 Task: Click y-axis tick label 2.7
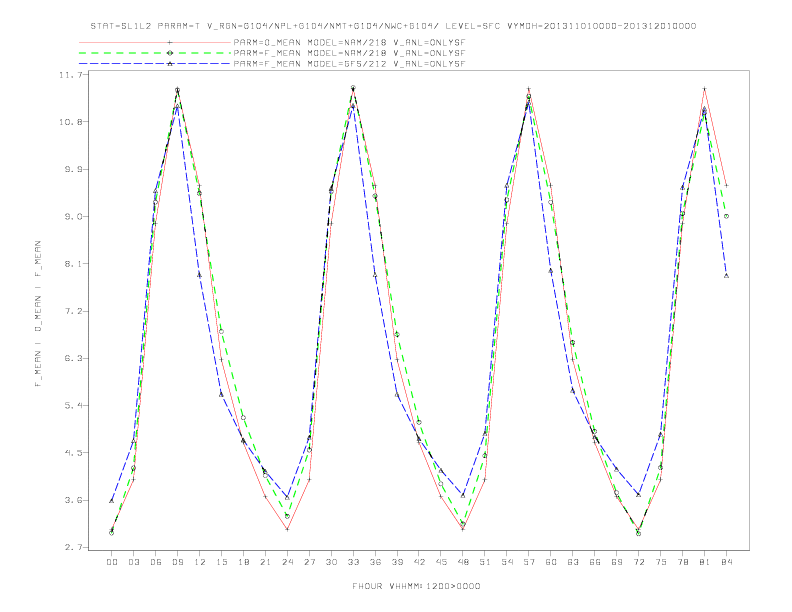(74, 547)
